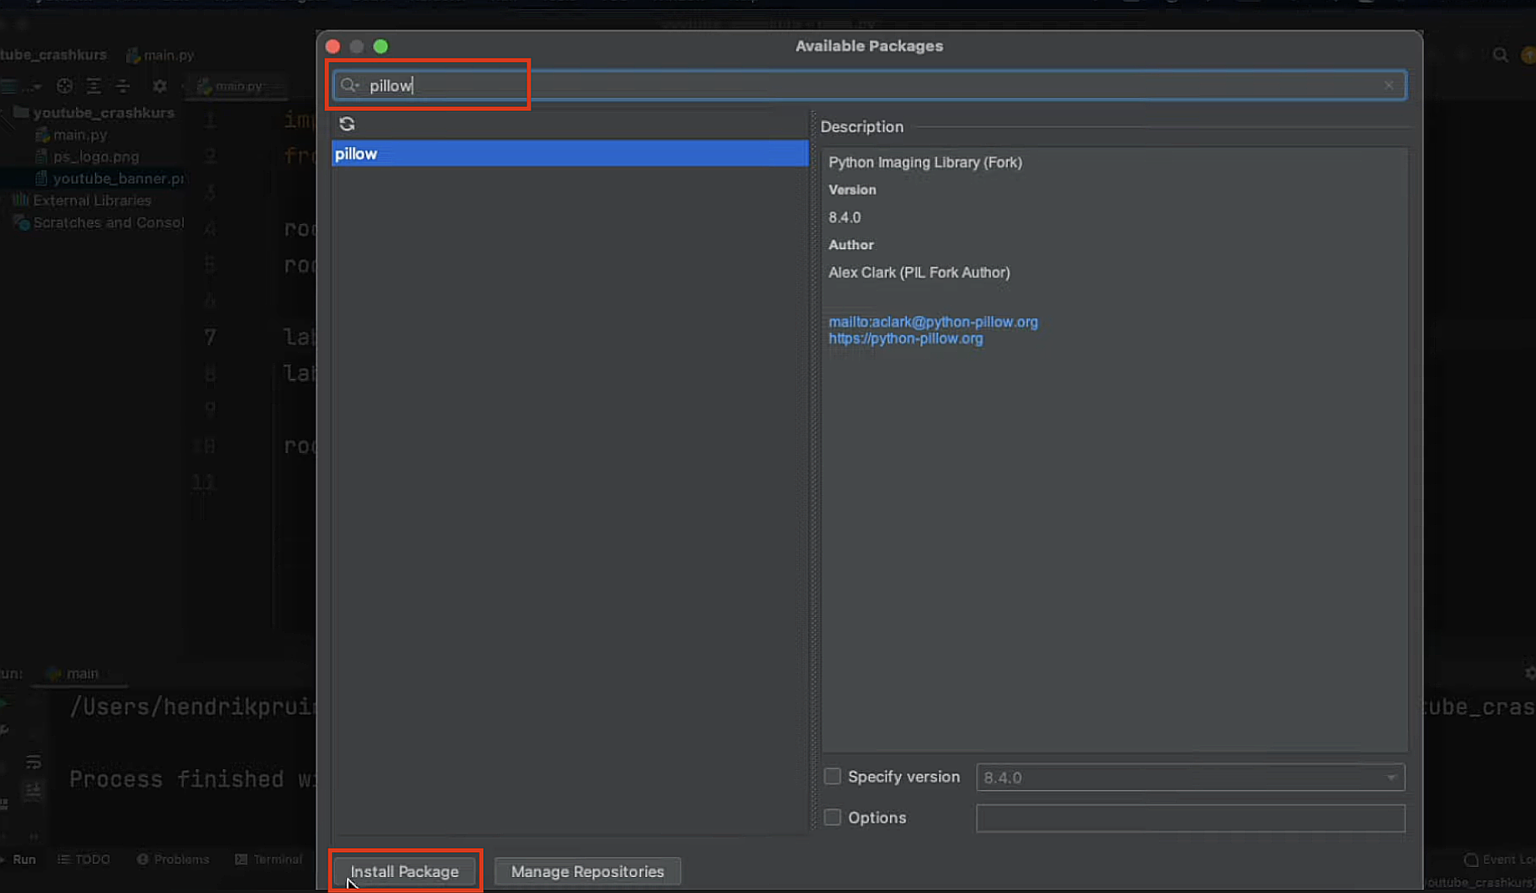Open the 8.4.0 version dropdown

[1392, 777]
